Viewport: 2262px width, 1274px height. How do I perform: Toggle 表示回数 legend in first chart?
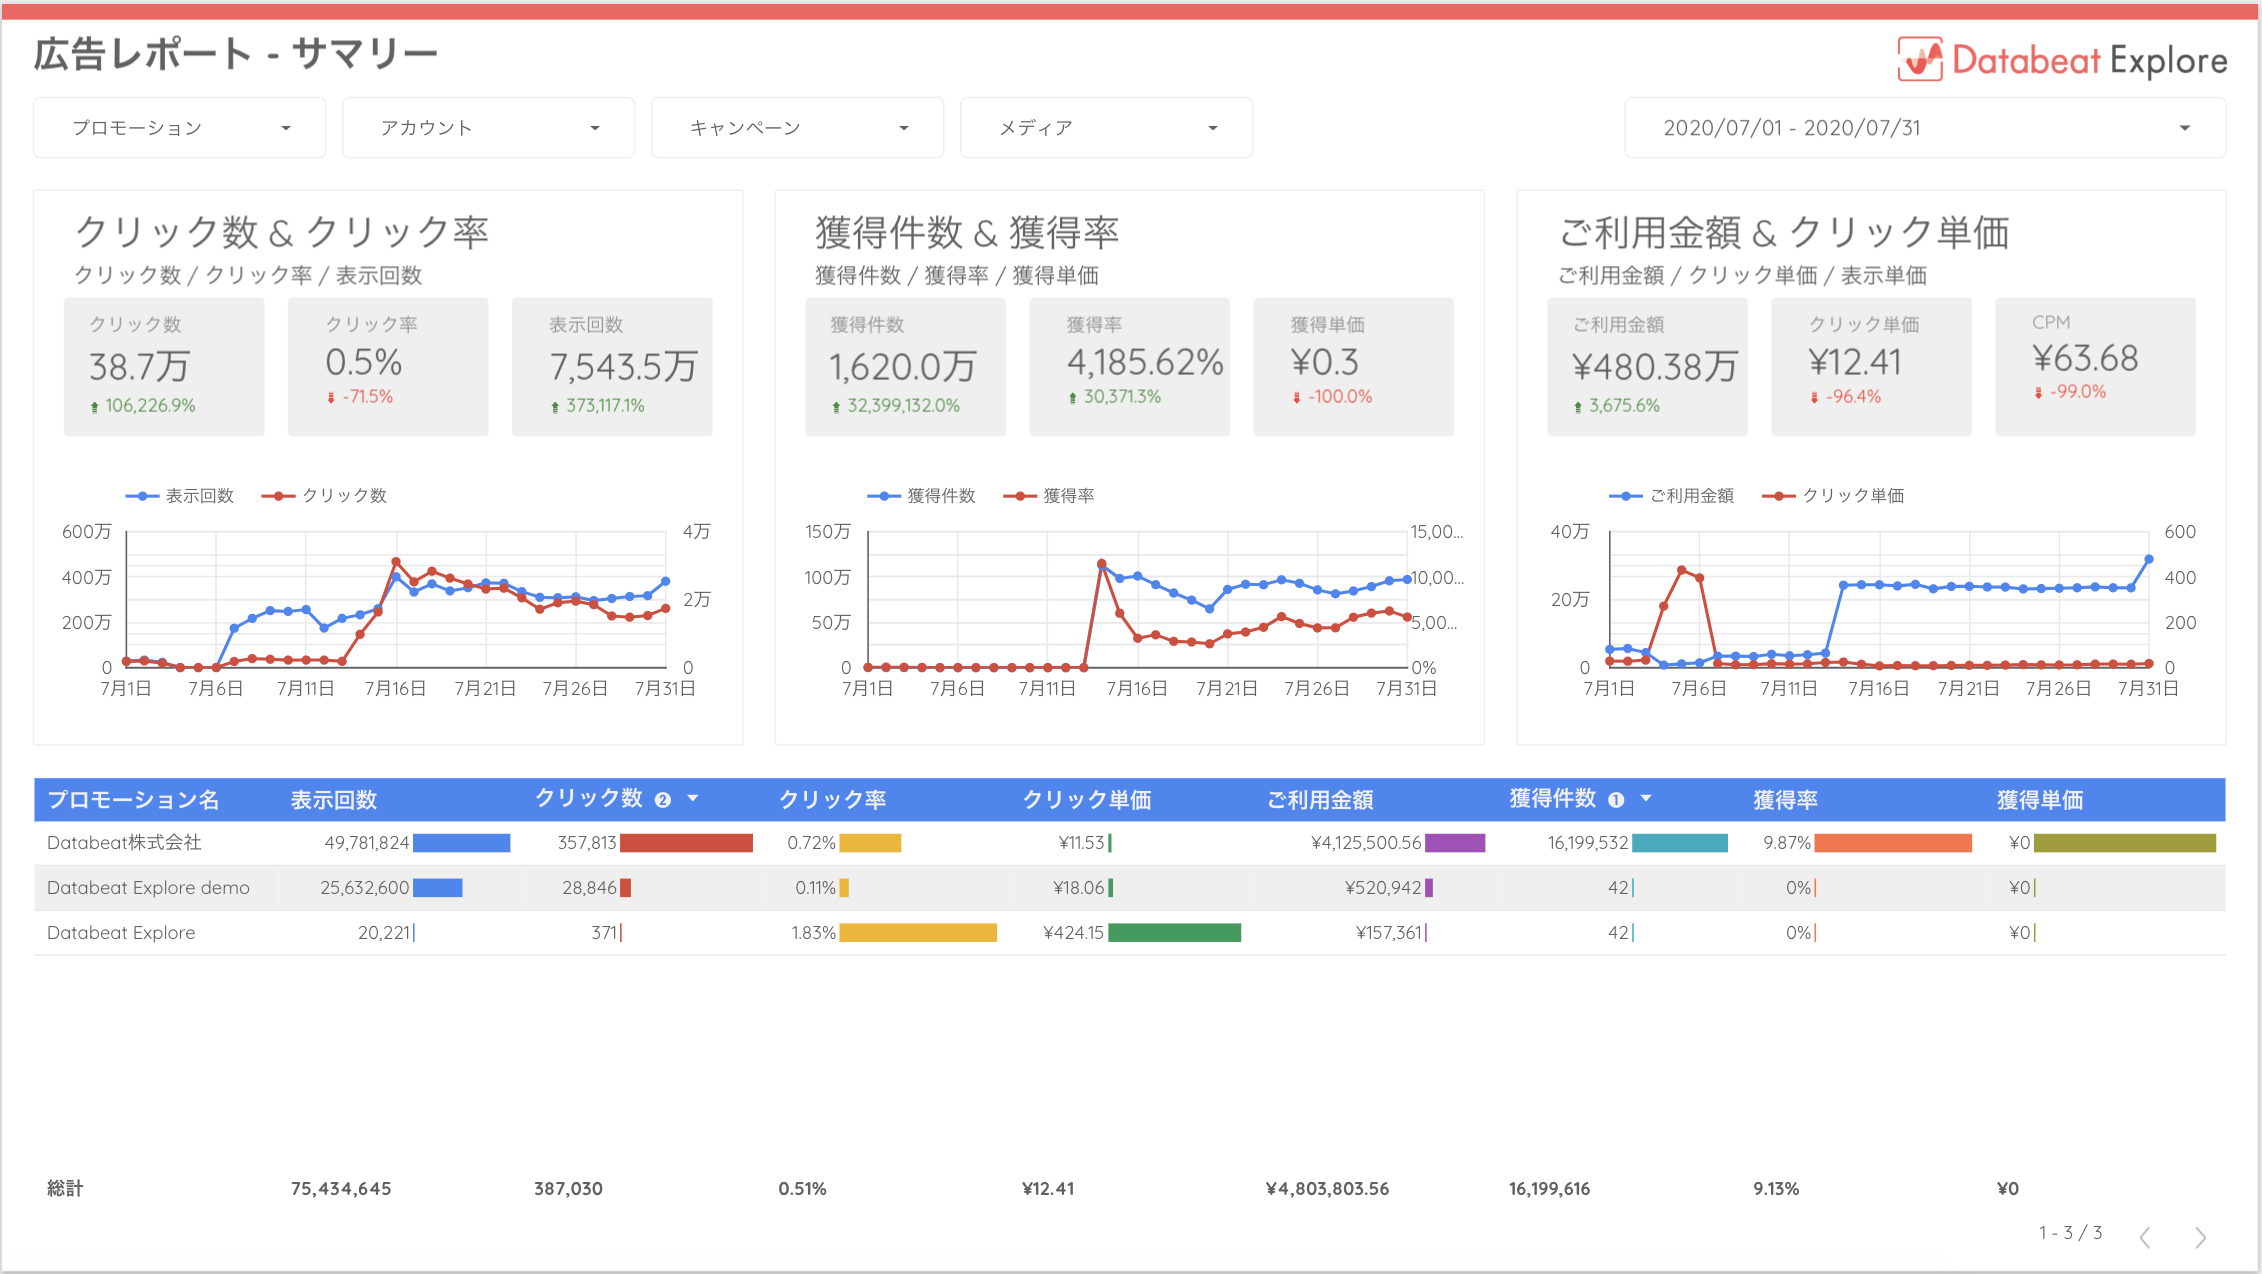[180, 496]
